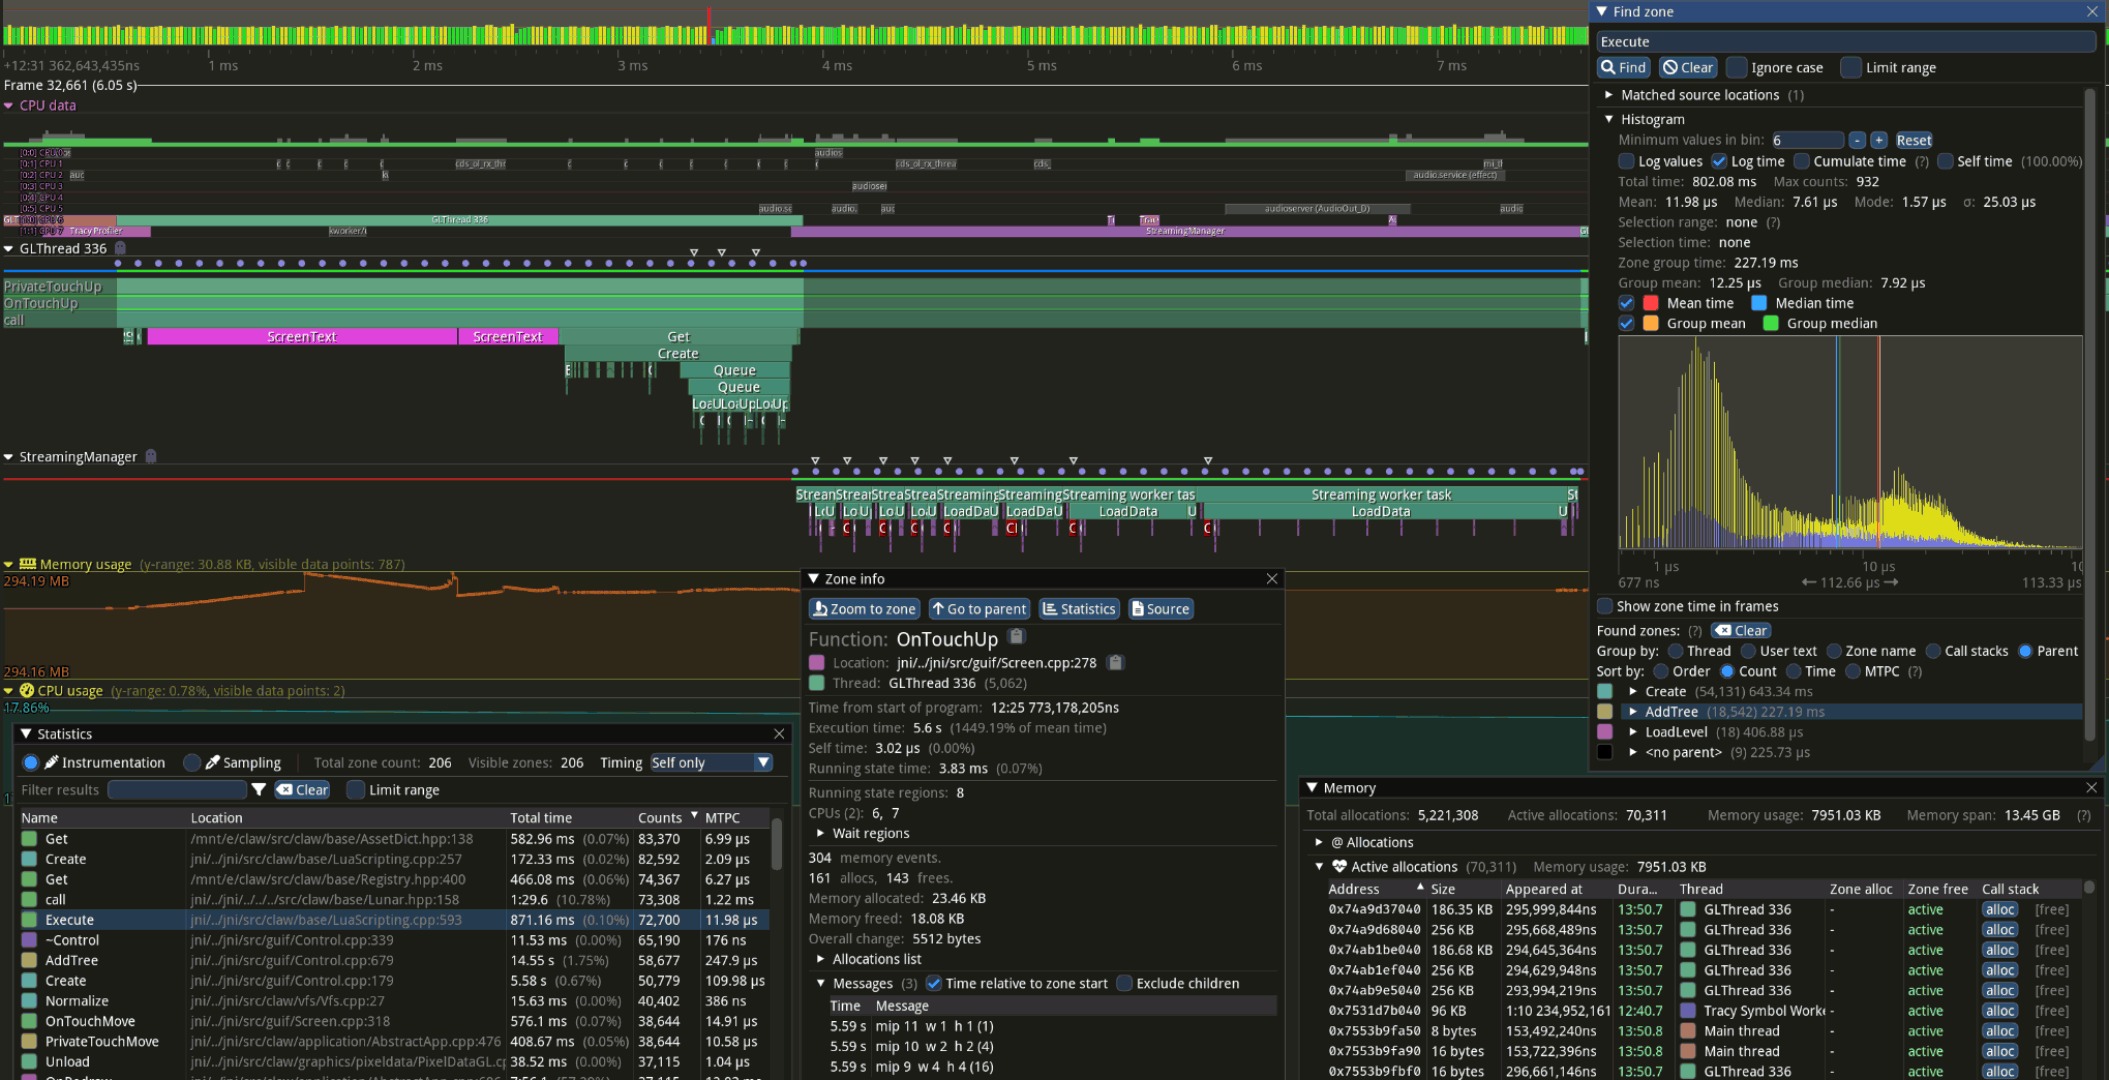Toggle Cumulate time checkbox
2109x1080 pixels.
pos(1801,161)
